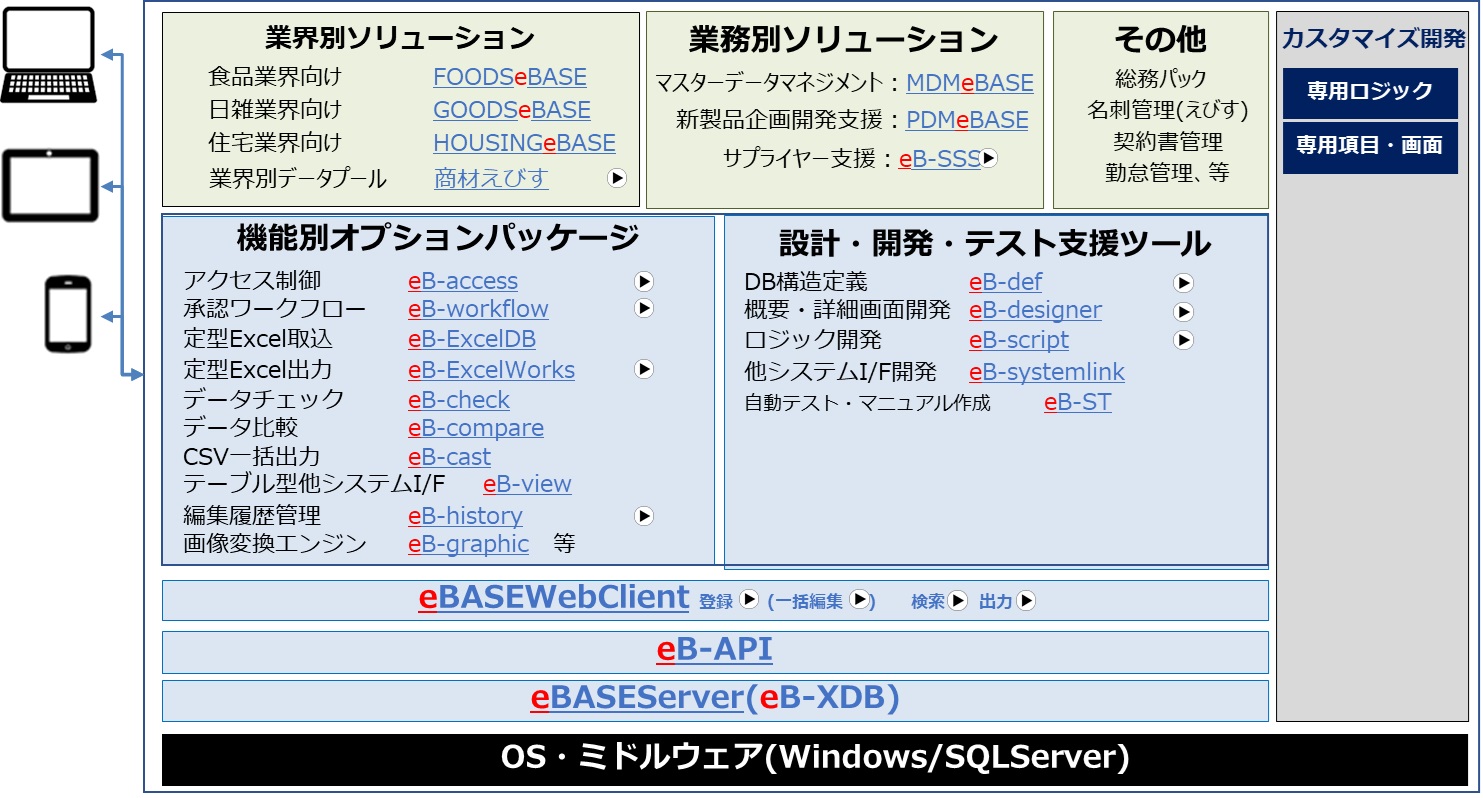Screen dimensions: 1483x798
Task: Click play icon after 登録
Action: 749,600
